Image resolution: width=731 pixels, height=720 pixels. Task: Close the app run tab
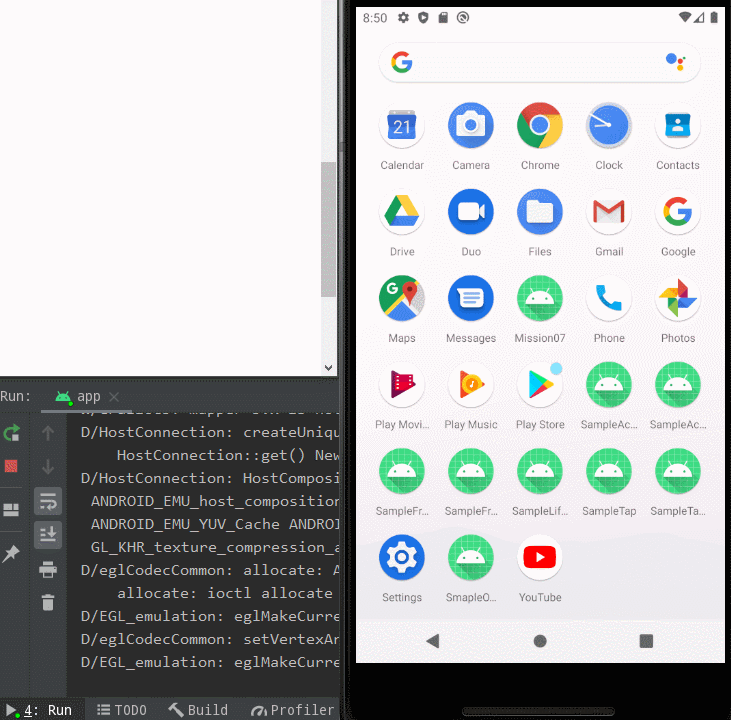[x=114, y=396]
